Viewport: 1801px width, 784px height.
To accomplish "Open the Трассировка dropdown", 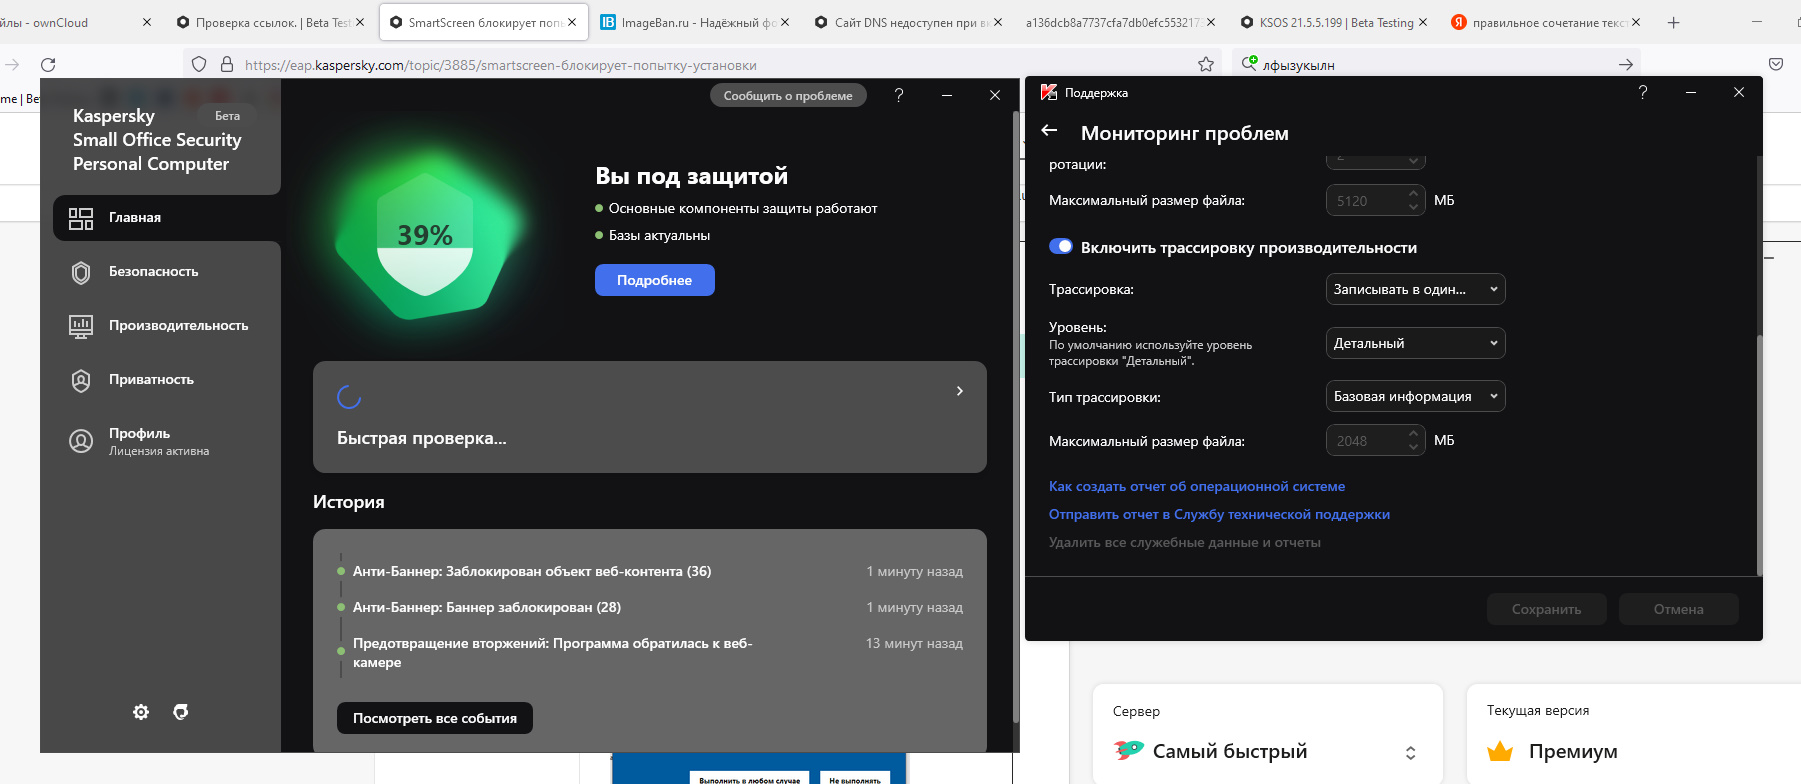I will point(1415,289).
